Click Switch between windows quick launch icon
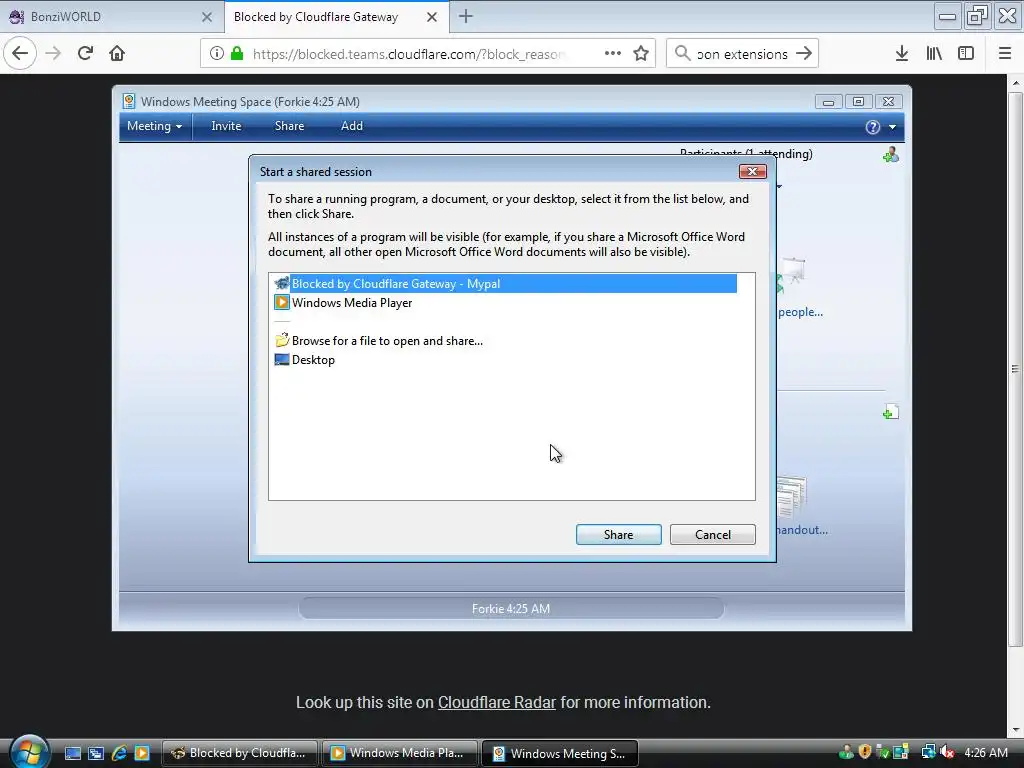 pyautogui.click(x=96, y=753)
